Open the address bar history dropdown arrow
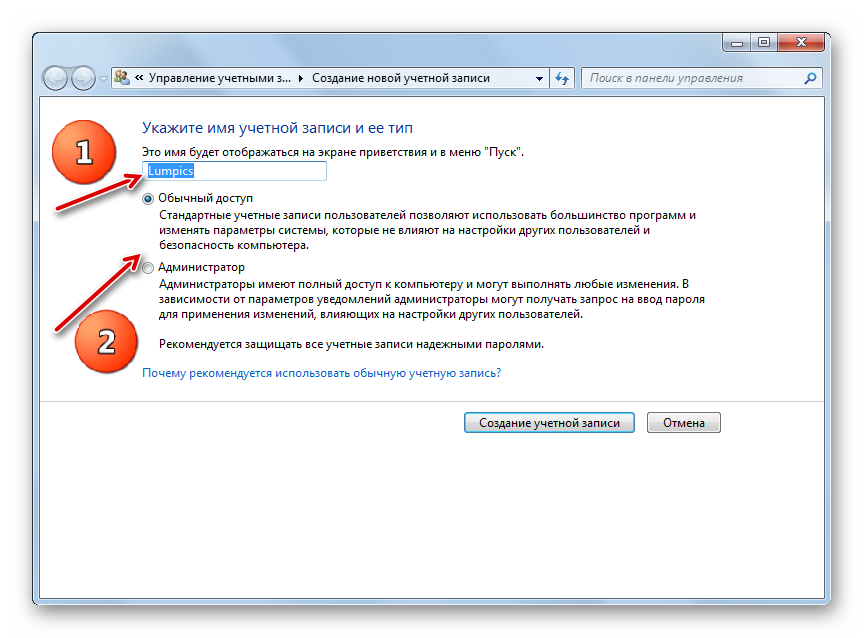 pyautogui.click(x=539, y=78)
